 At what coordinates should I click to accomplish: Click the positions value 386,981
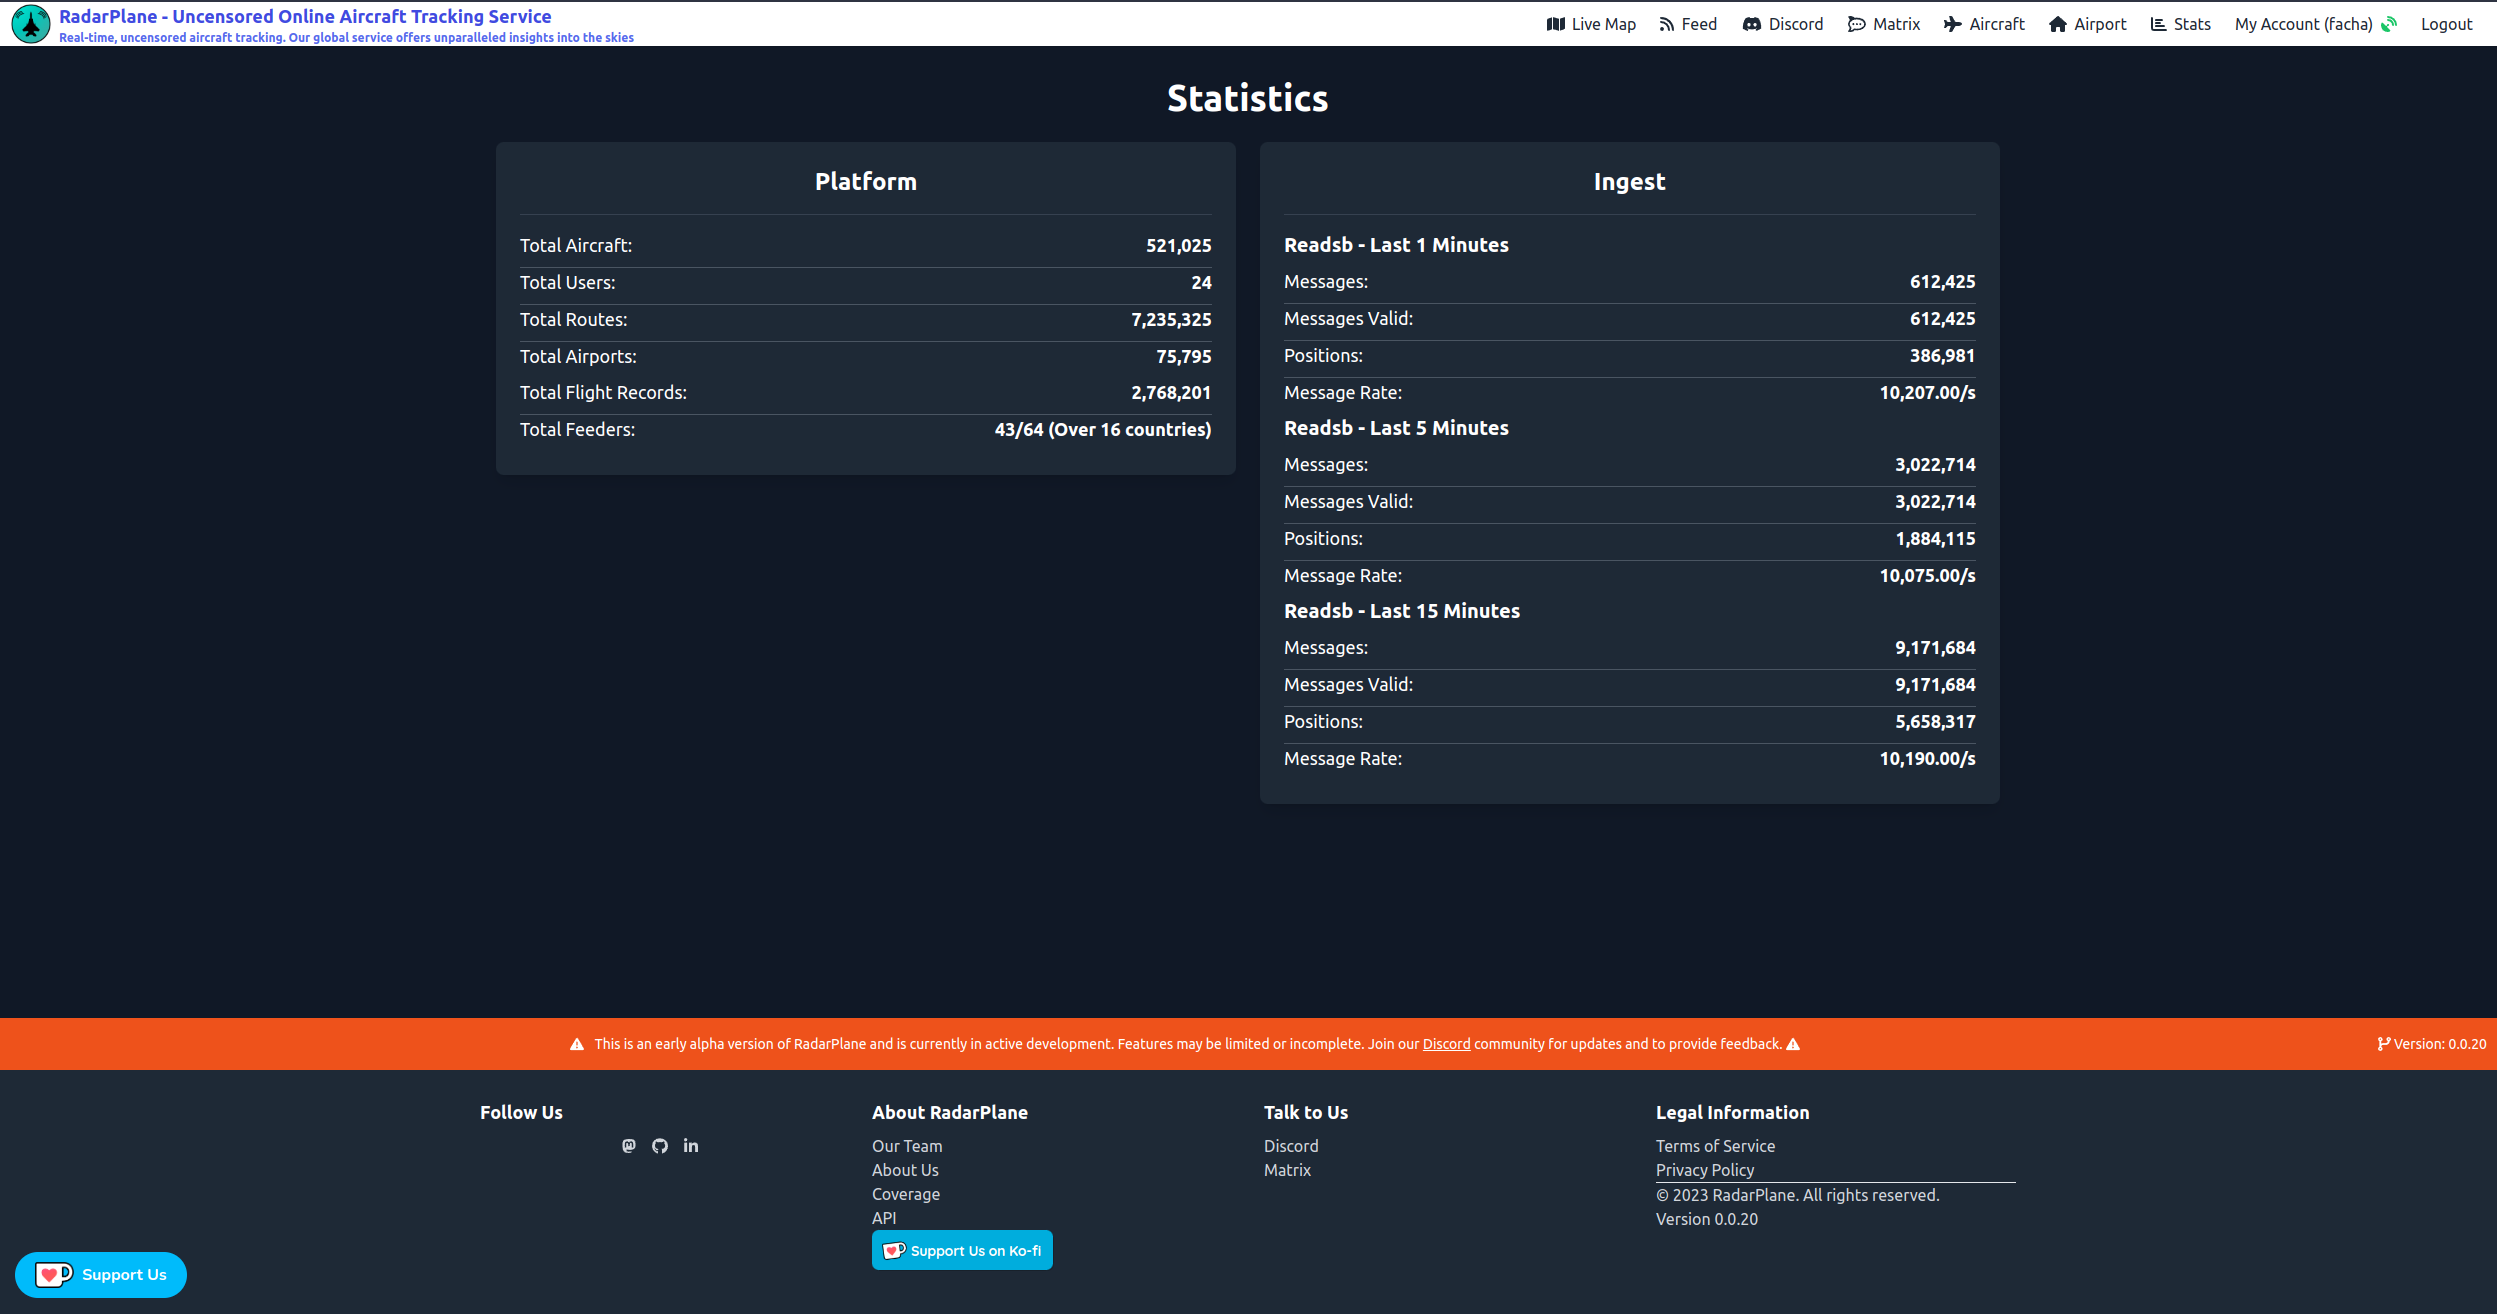point(1942,356)
